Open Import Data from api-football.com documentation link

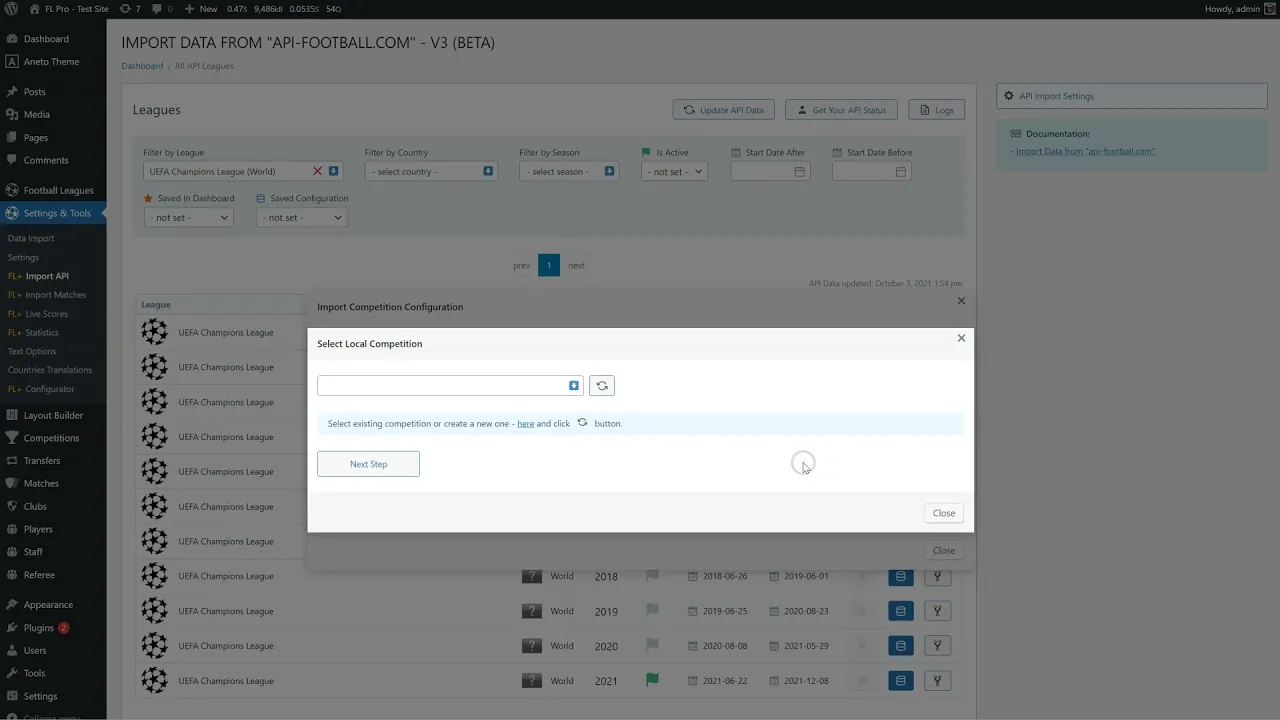coord(1085,151)
